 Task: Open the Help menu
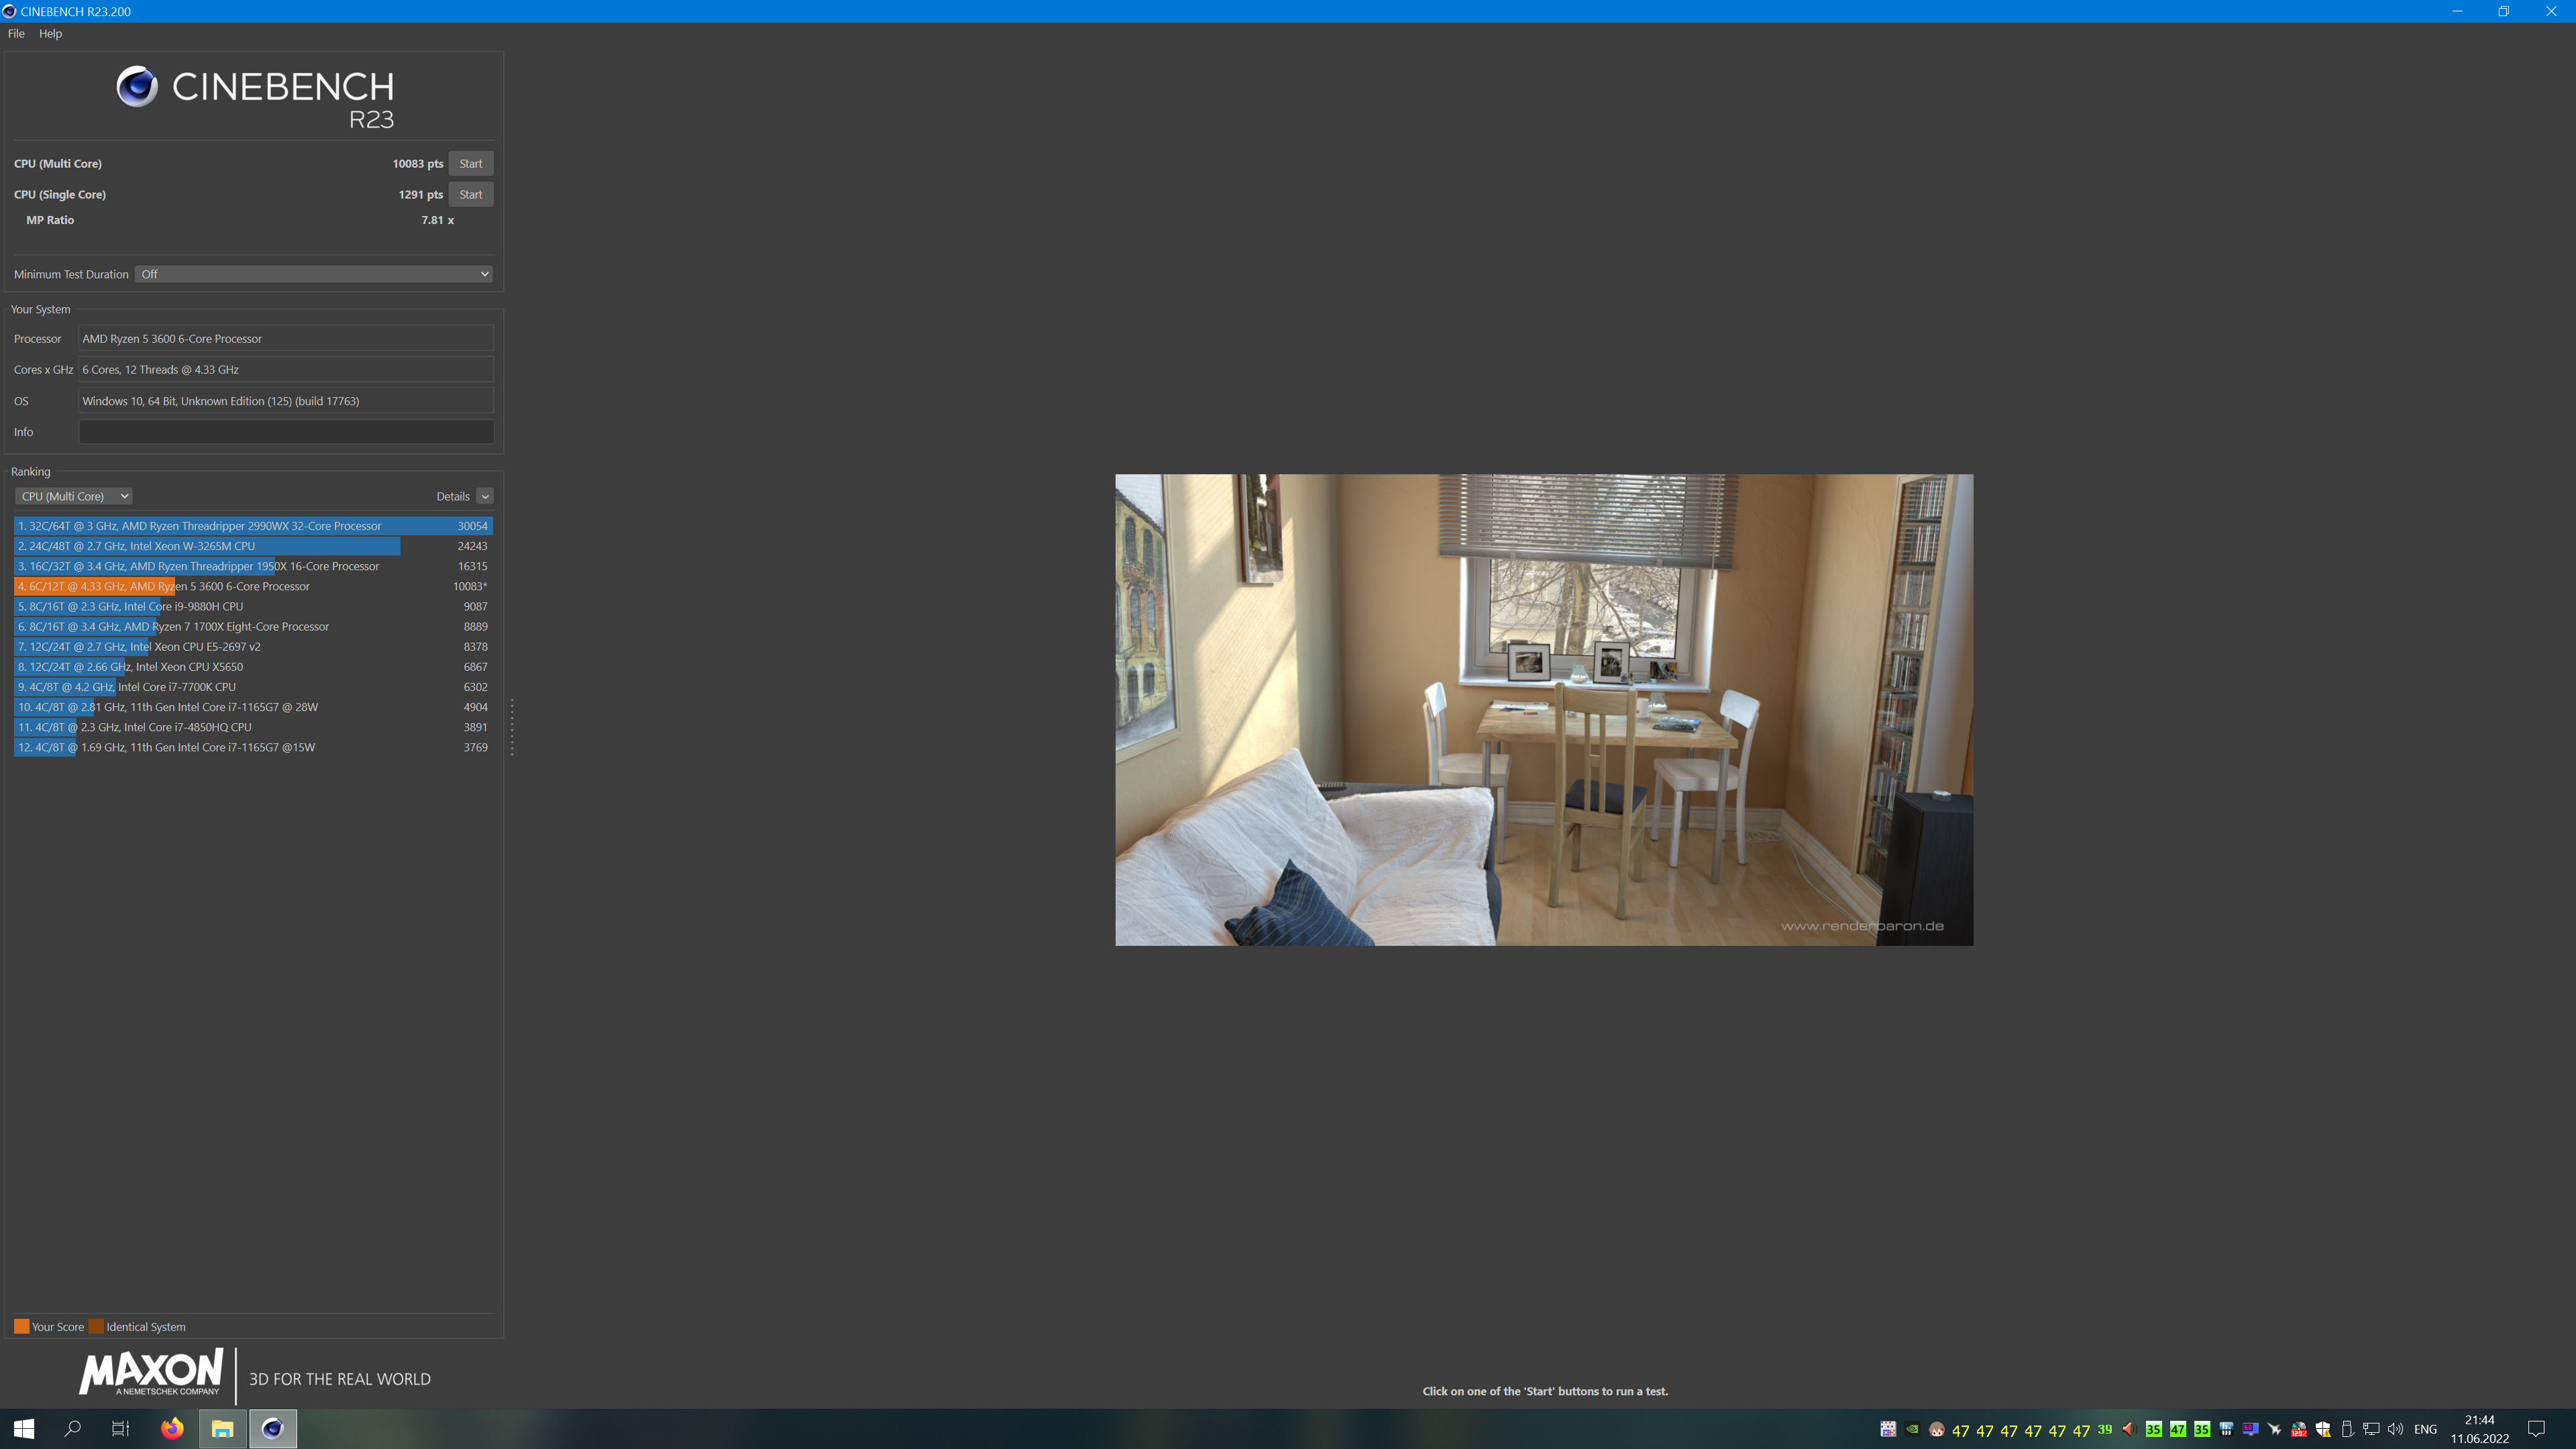click(50, 34)
